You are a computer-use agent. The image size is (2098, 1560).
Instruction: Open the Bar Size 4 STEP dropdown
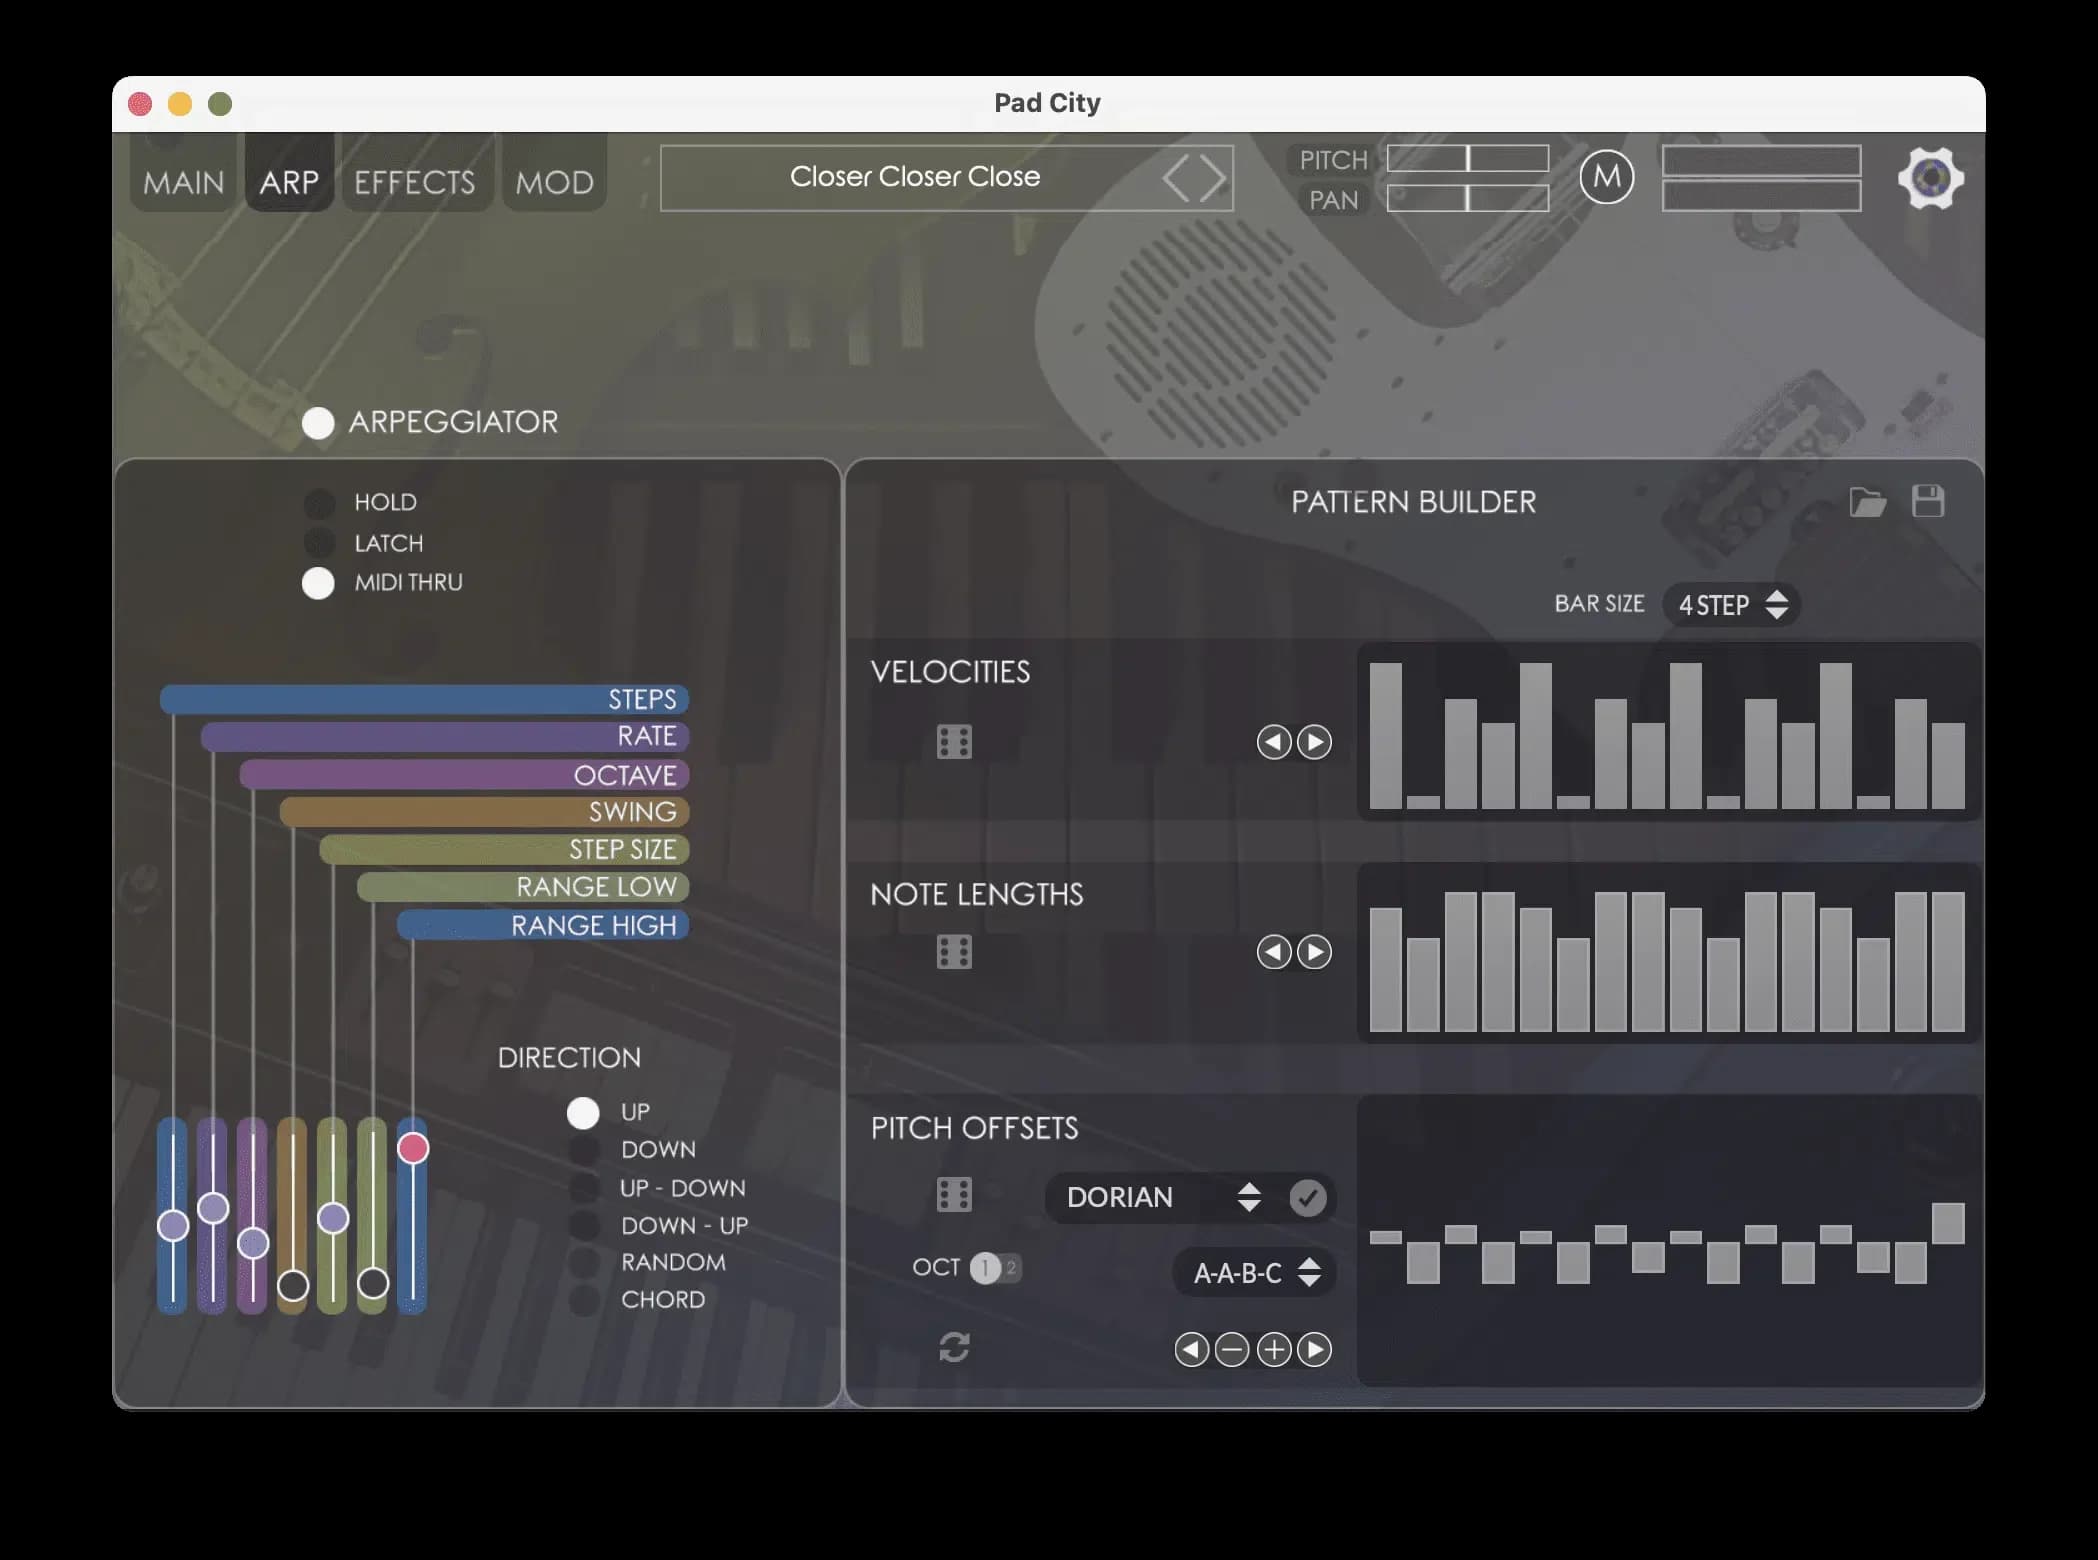coord(1731,605)
